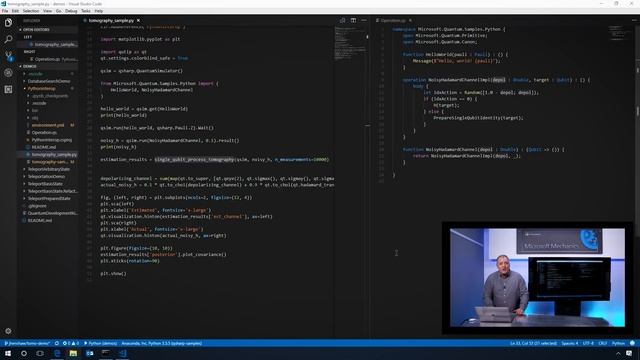This screenshot has width=640, height=360.
Task: Open the Selection menu
Action: (x=31, y=11)
